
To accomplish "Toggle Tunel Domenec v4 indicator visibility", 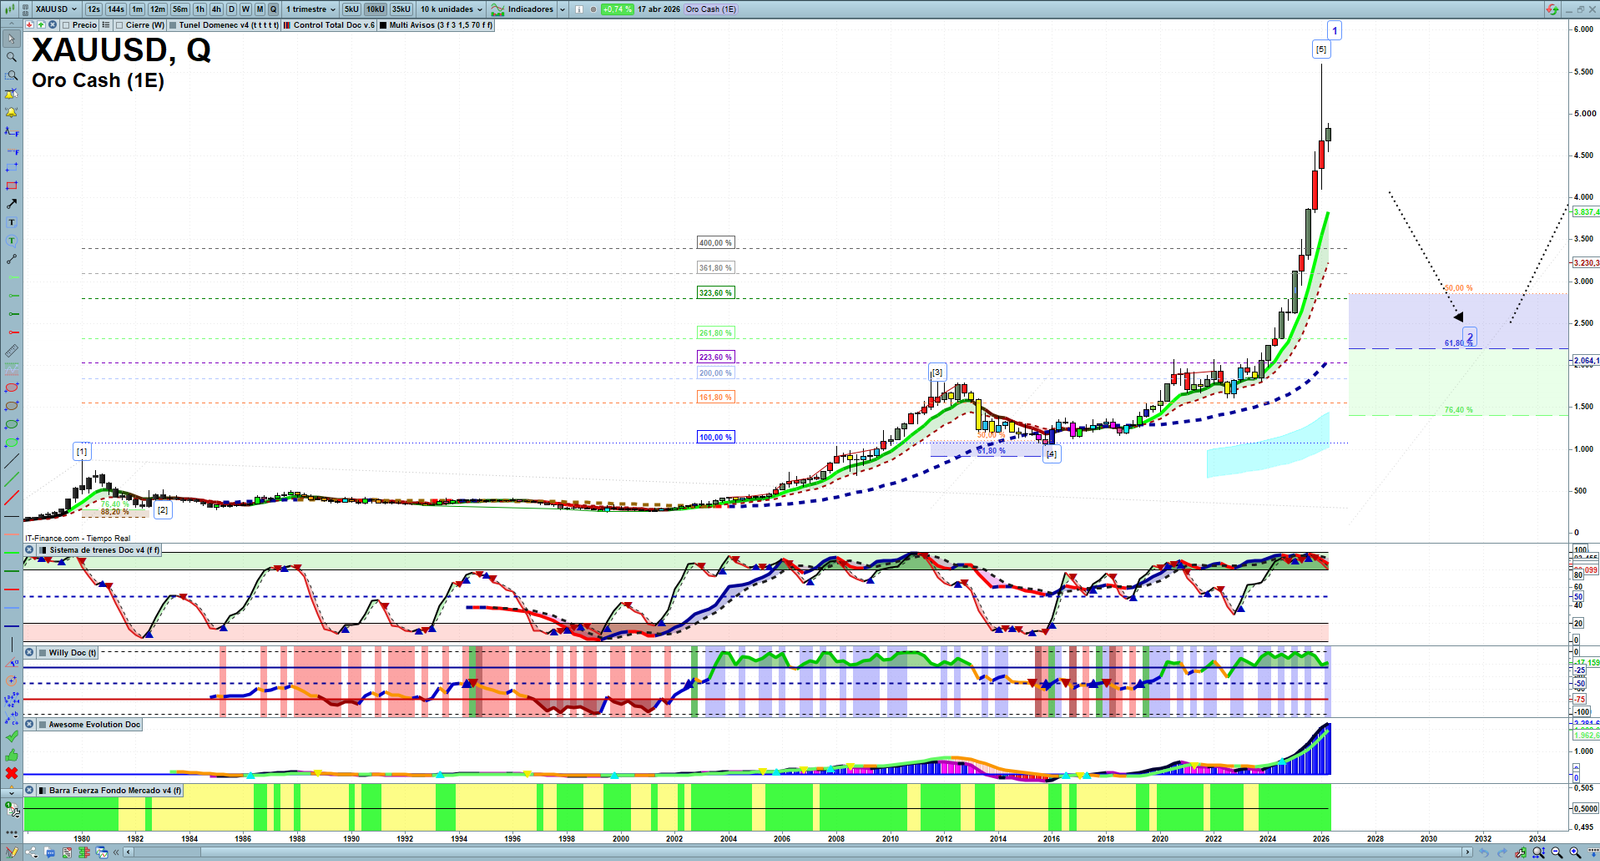I will [173, 25].
